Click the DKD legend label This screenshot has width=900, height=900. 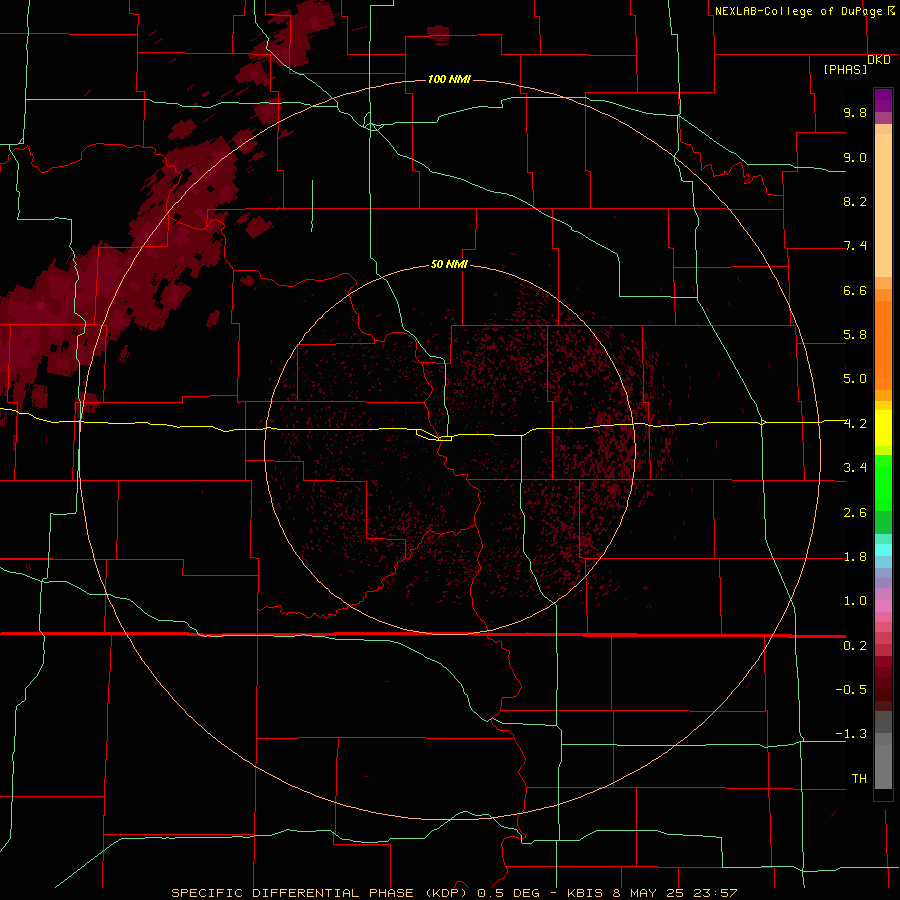pos(879,59)
